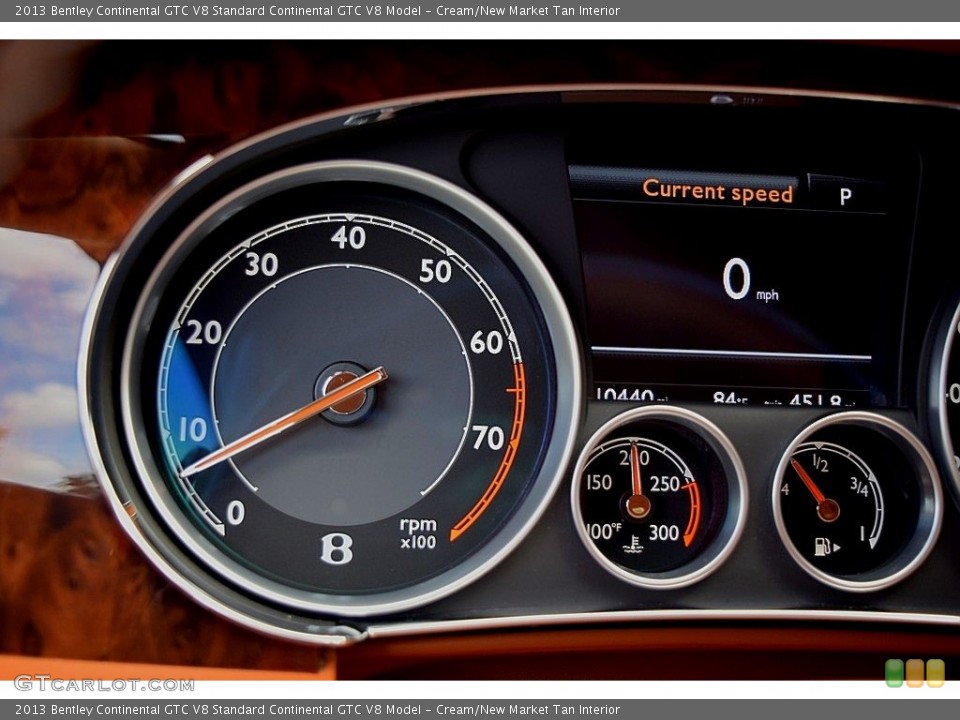This screenshot has width=960, height=720.
Task: Click the 'Current speed' display heading
Action: tap(718, 191)
